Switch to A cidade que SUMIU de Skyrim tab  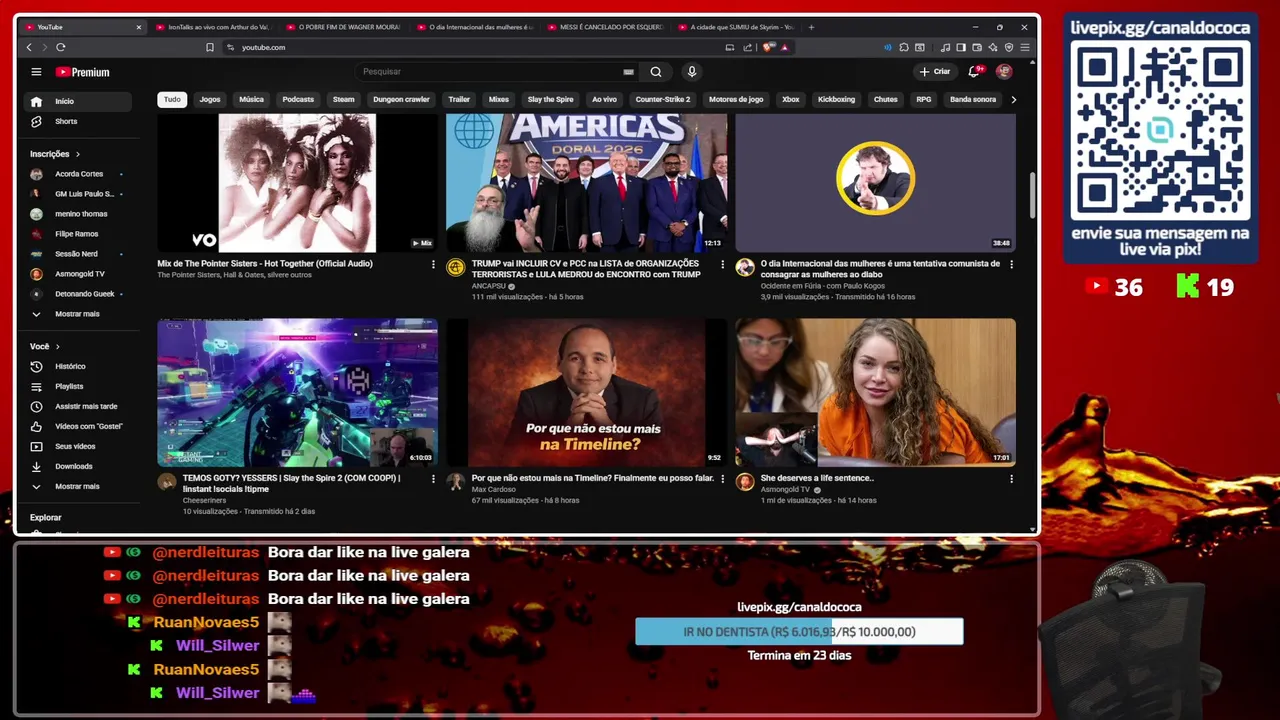pyautogui.click(x=737, y=27)
